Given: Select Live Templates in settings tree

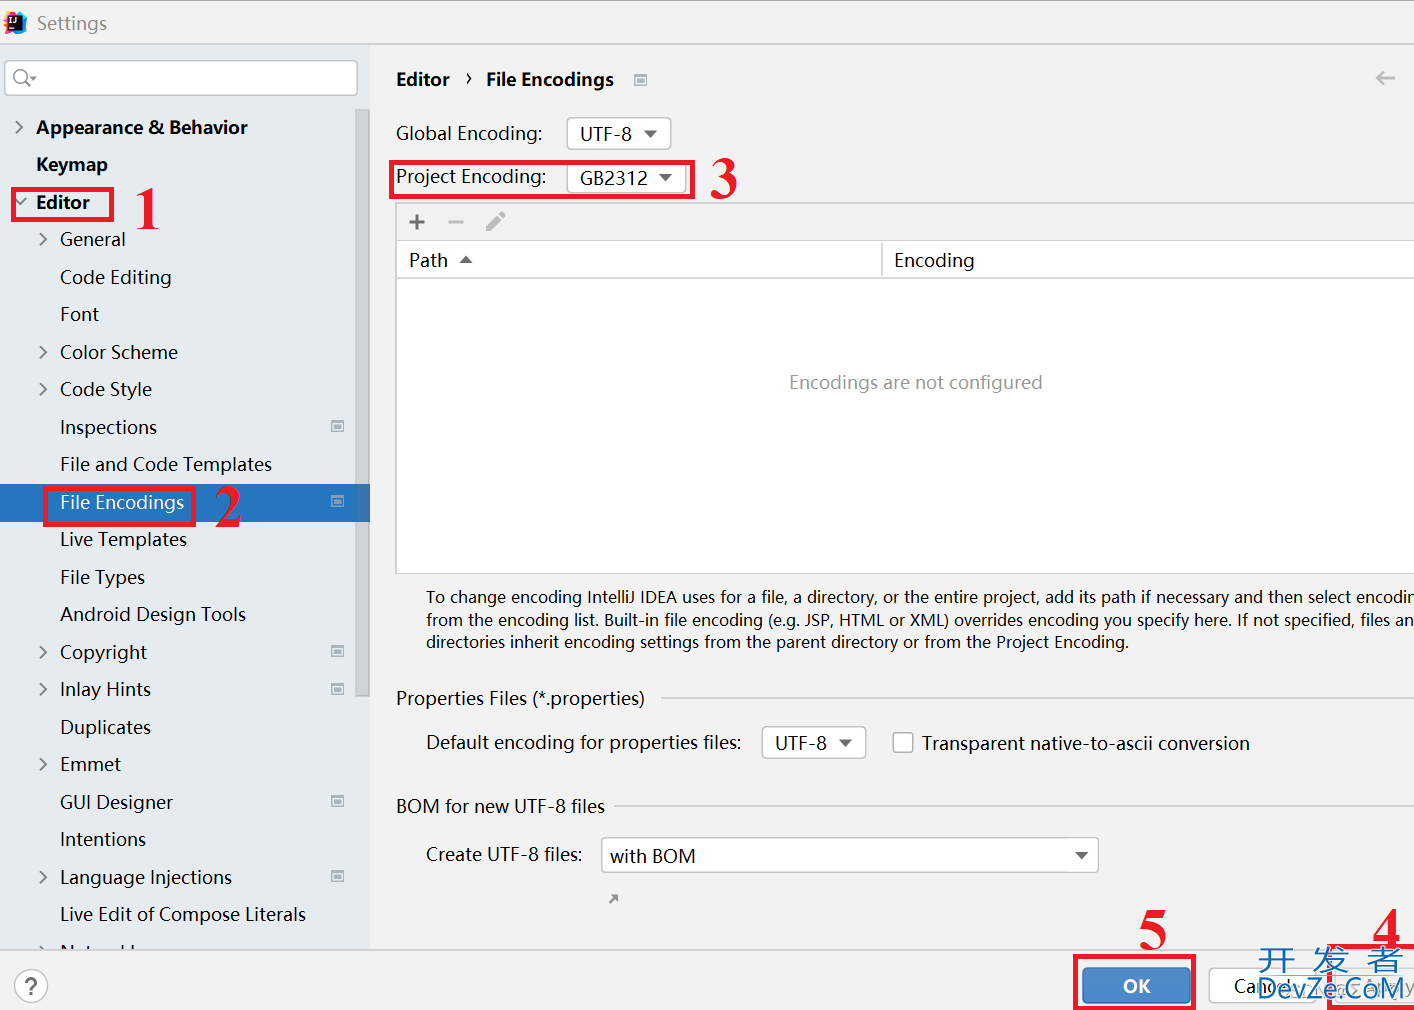Looking at the screenshot, I should 123,540.
